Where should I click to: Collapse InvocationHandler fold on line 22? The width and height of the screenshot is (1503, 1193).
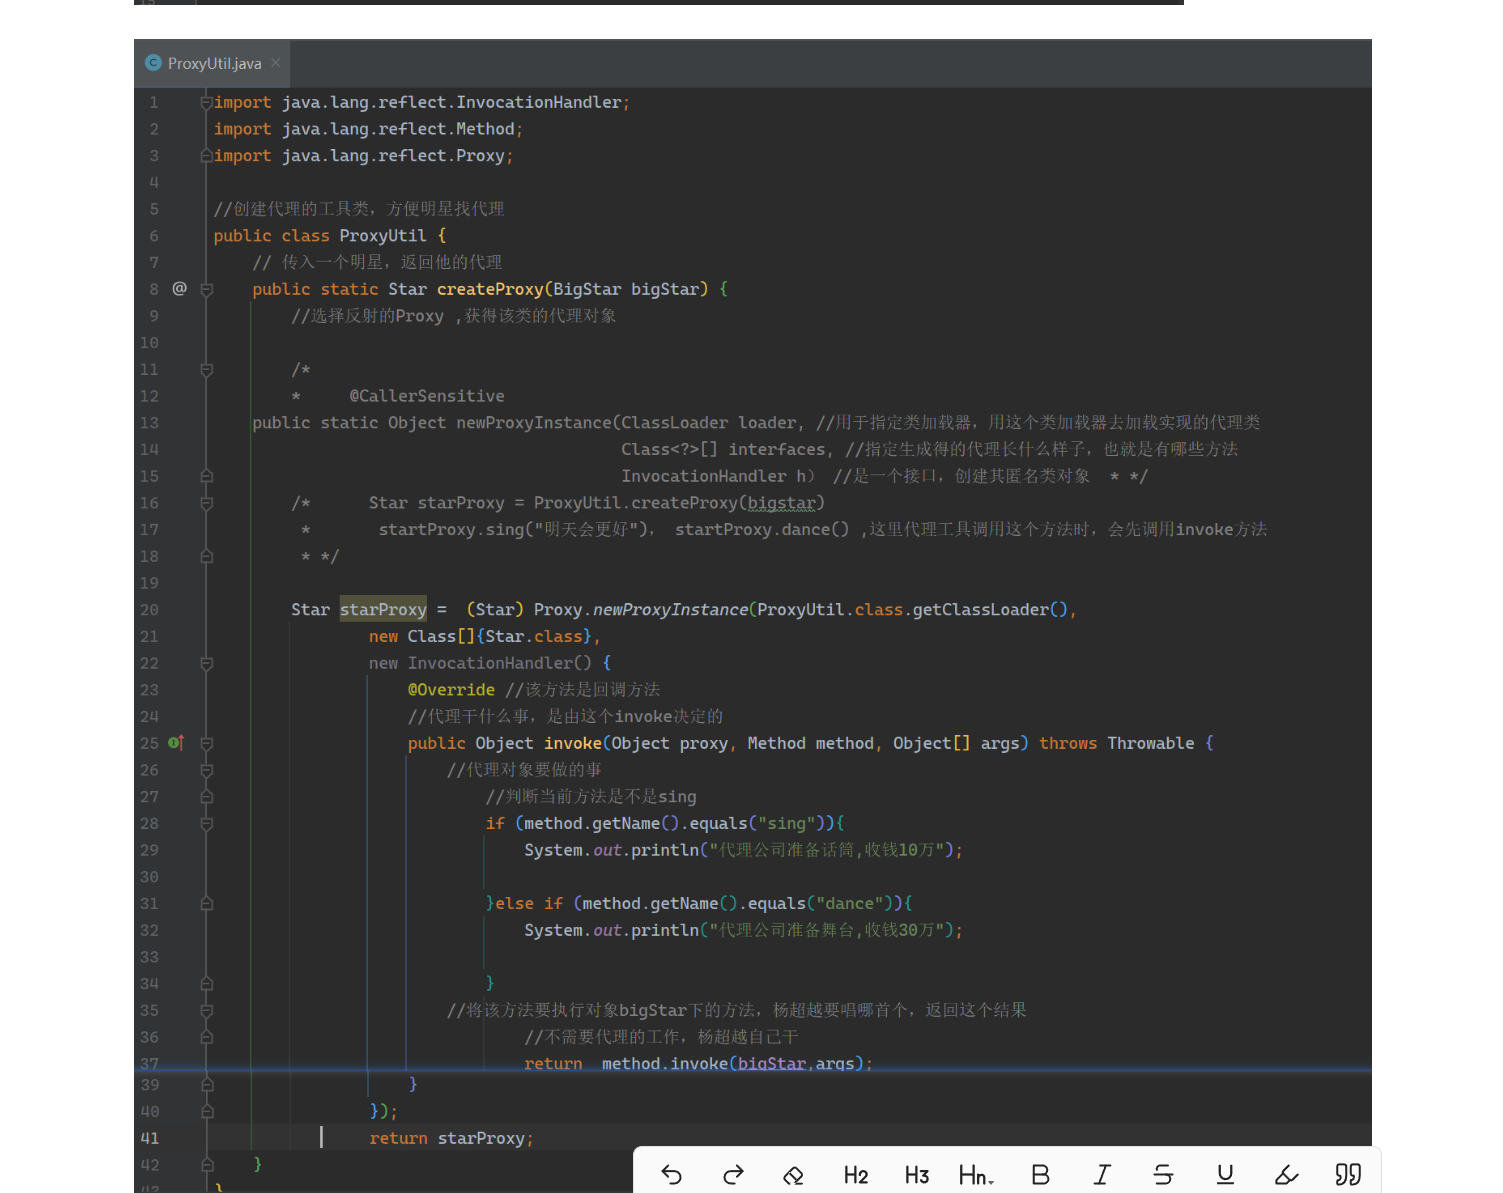click(206, 663)
